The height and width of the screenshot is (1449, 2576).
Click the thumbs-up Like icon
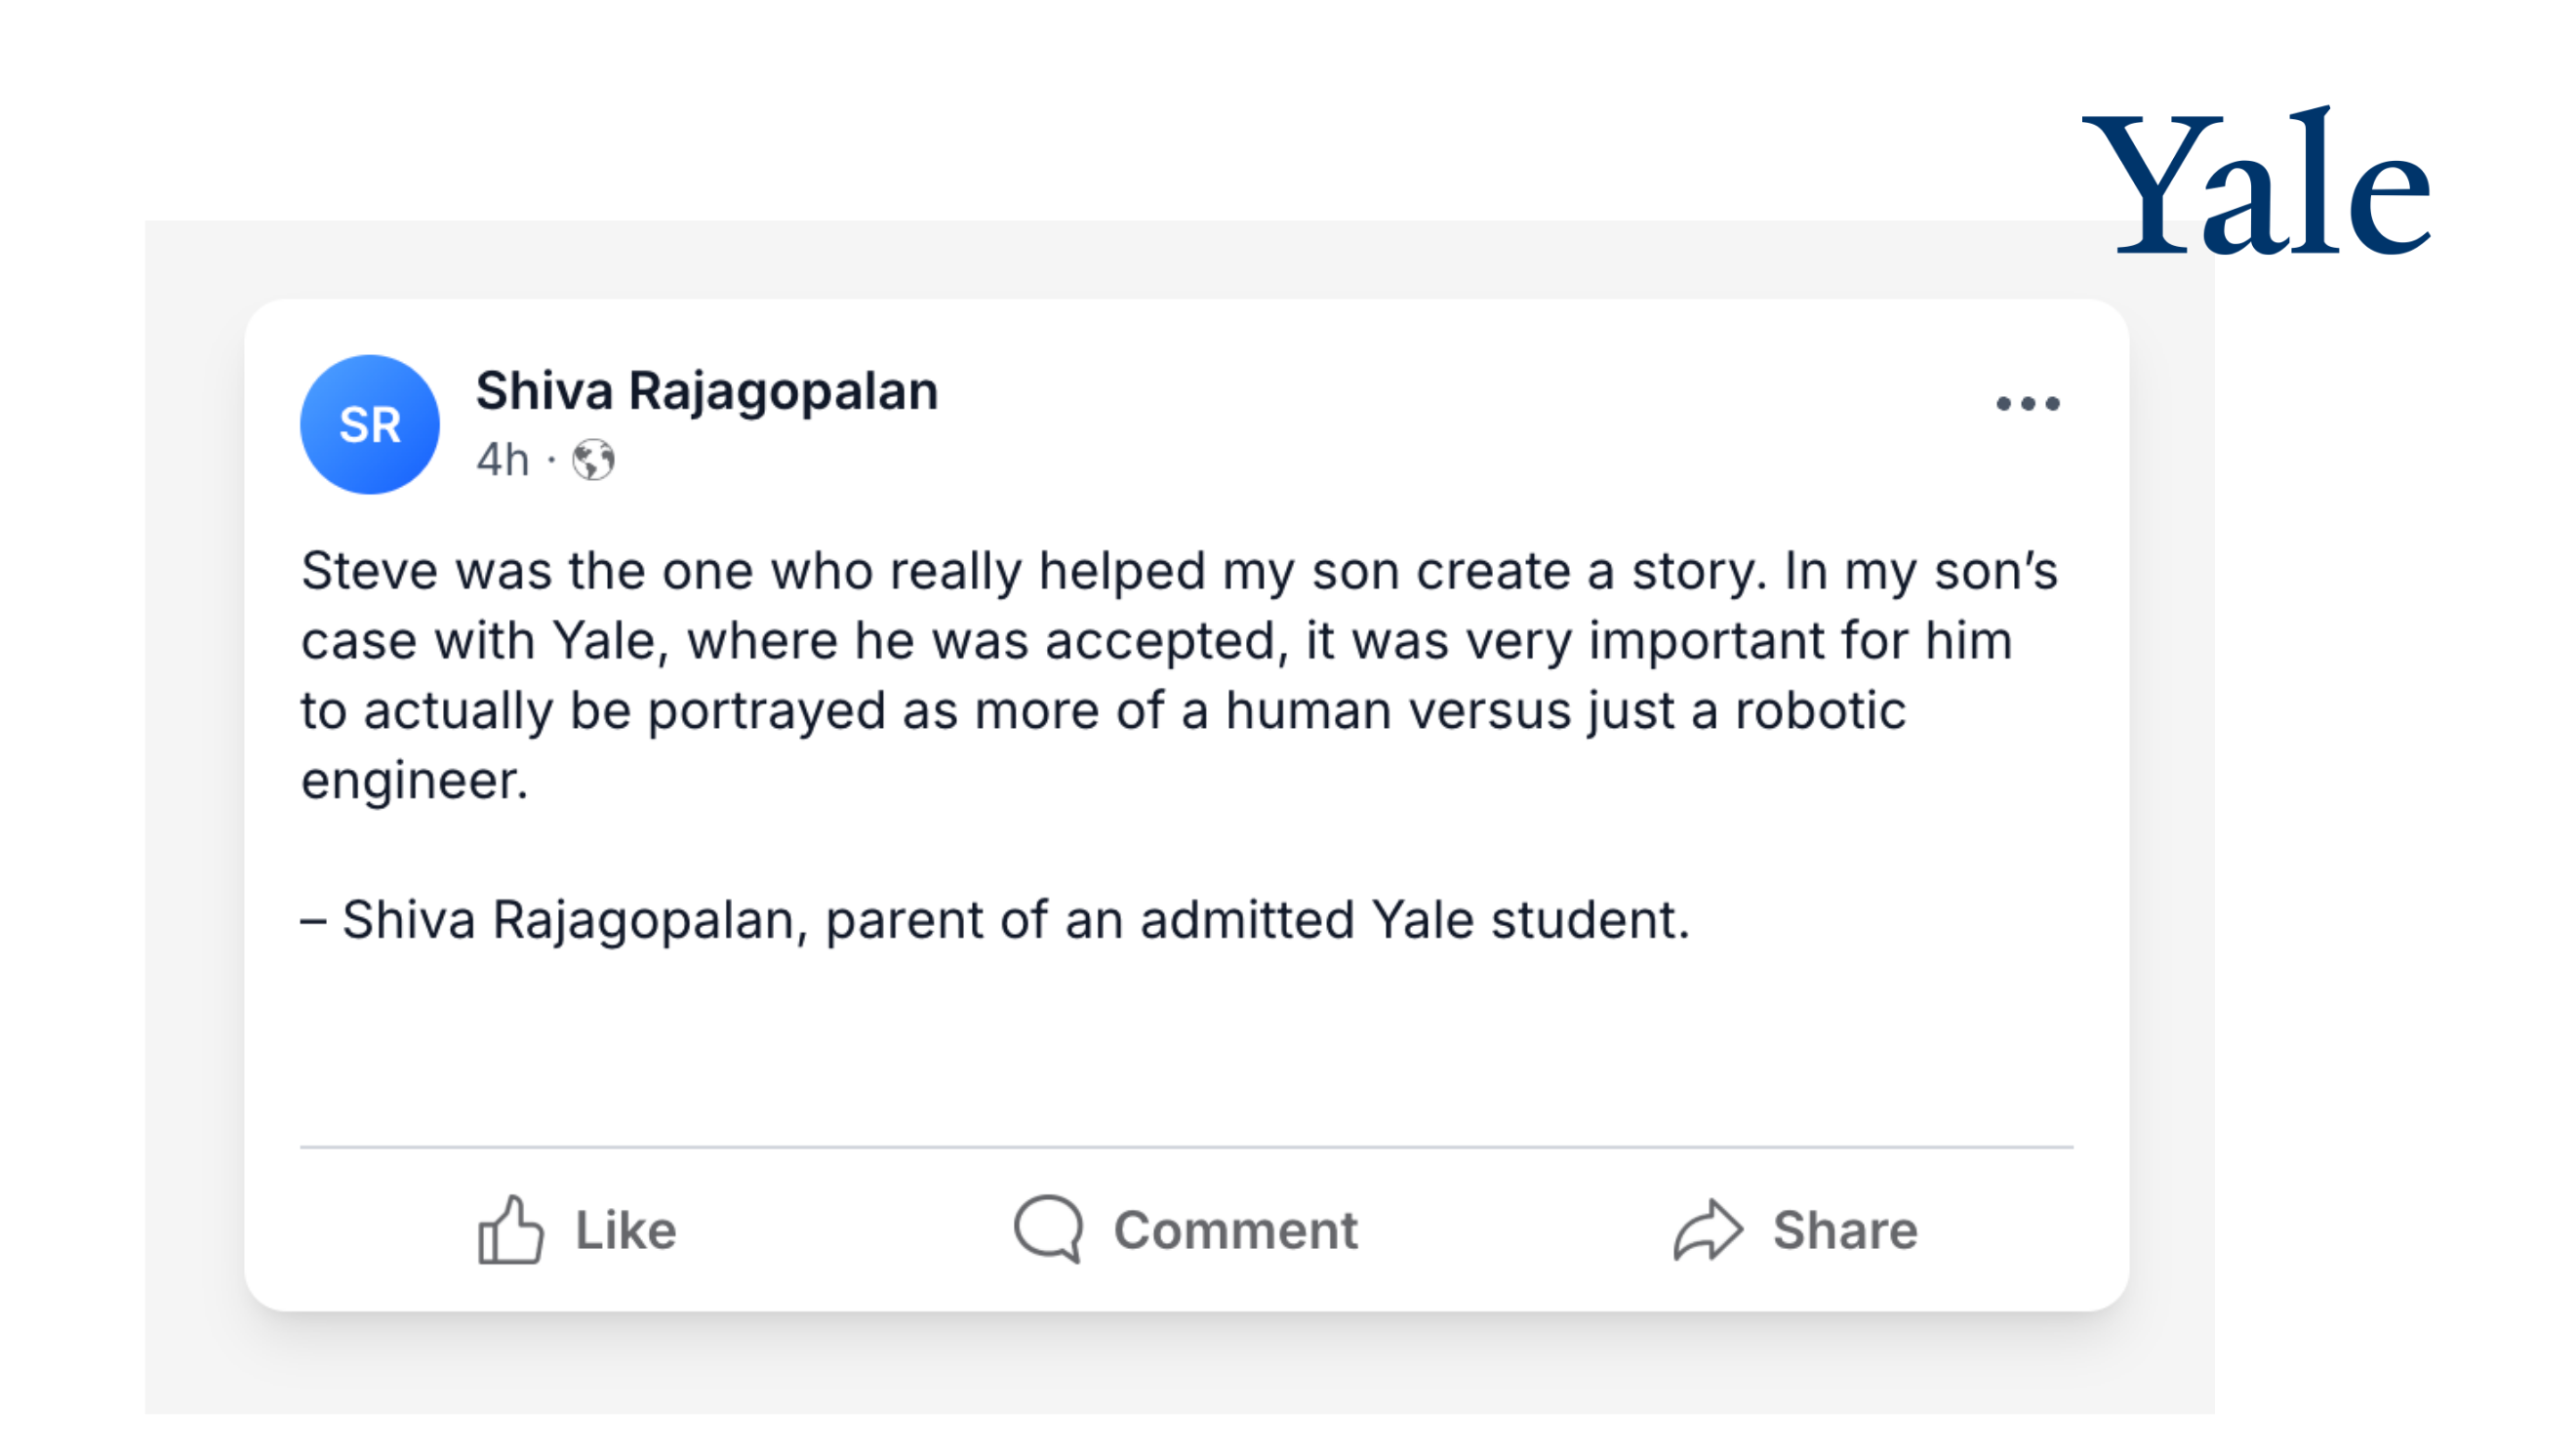click(x=511, y=1229)
